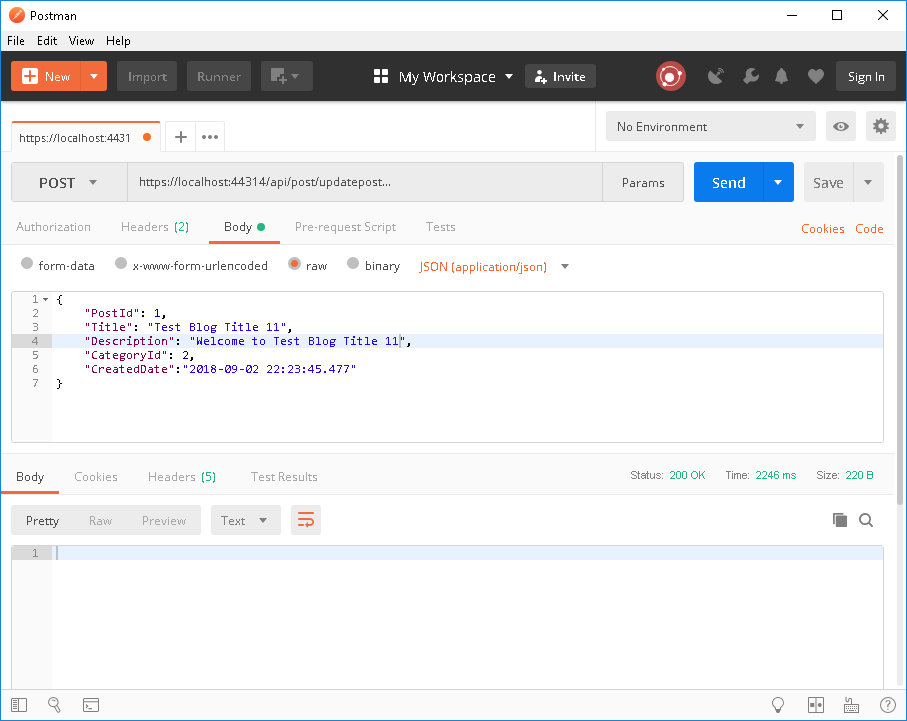This screenshot has width=907, height=721.
Task: Switch response view to Preview
Action: [x=164, y=520]
